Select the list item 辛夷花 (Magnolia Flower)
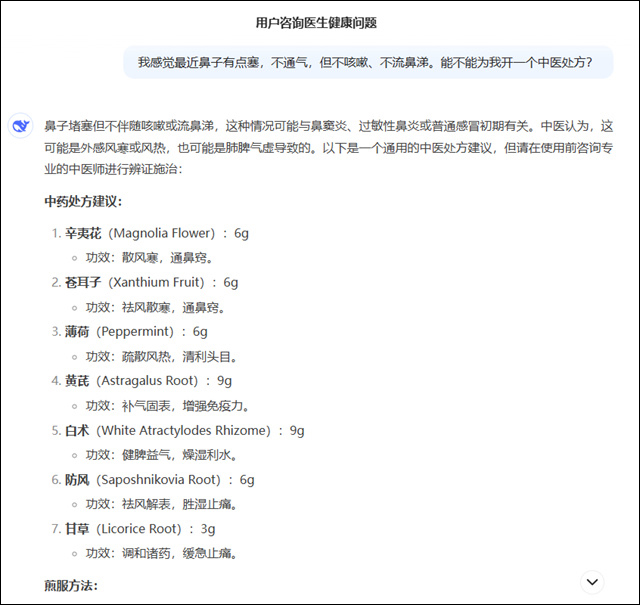 (150, 233)
